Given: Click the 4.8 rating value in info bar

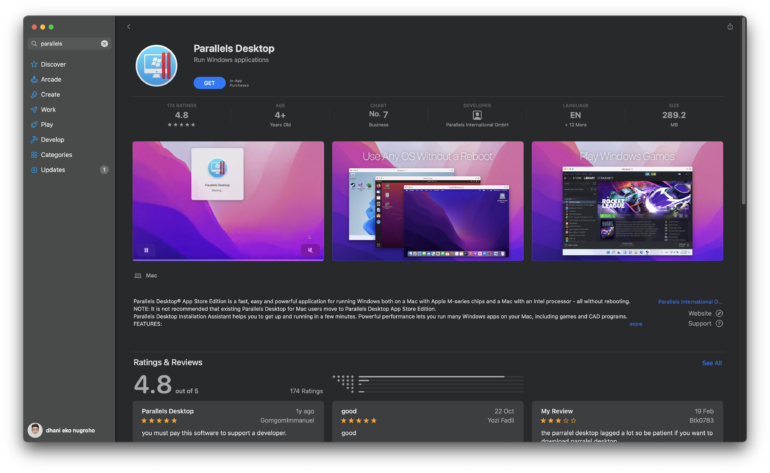Looking at the screenshot, I should click(x=182, y=115).
